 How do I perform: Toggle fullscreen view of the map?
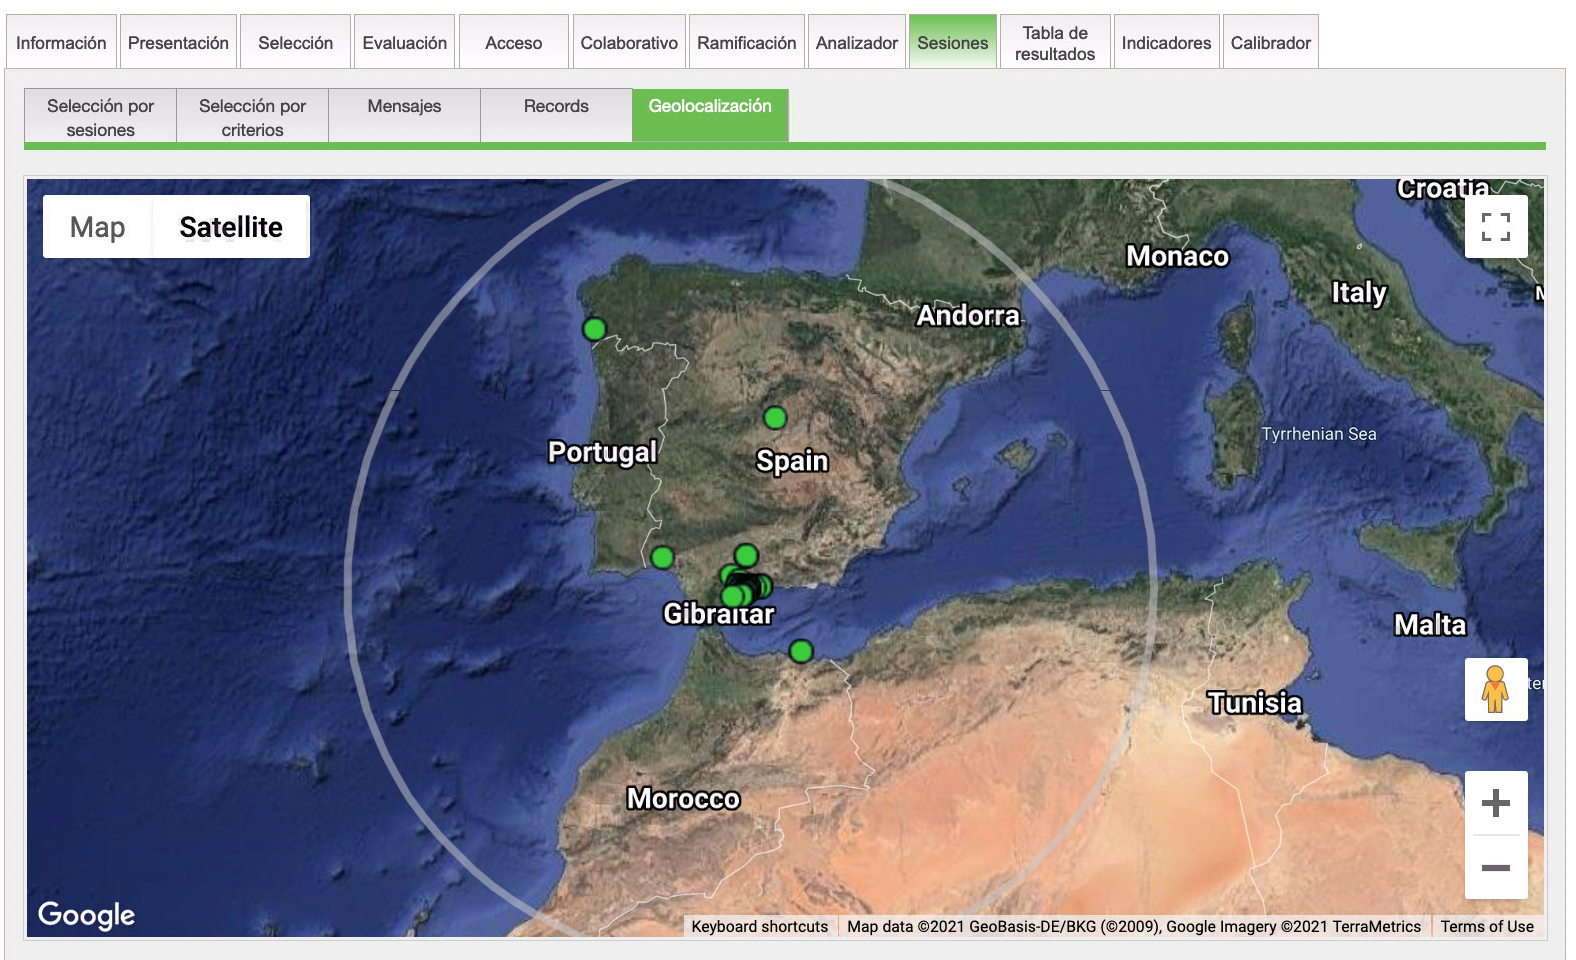pyautogui.click(x=1495, y=227)
